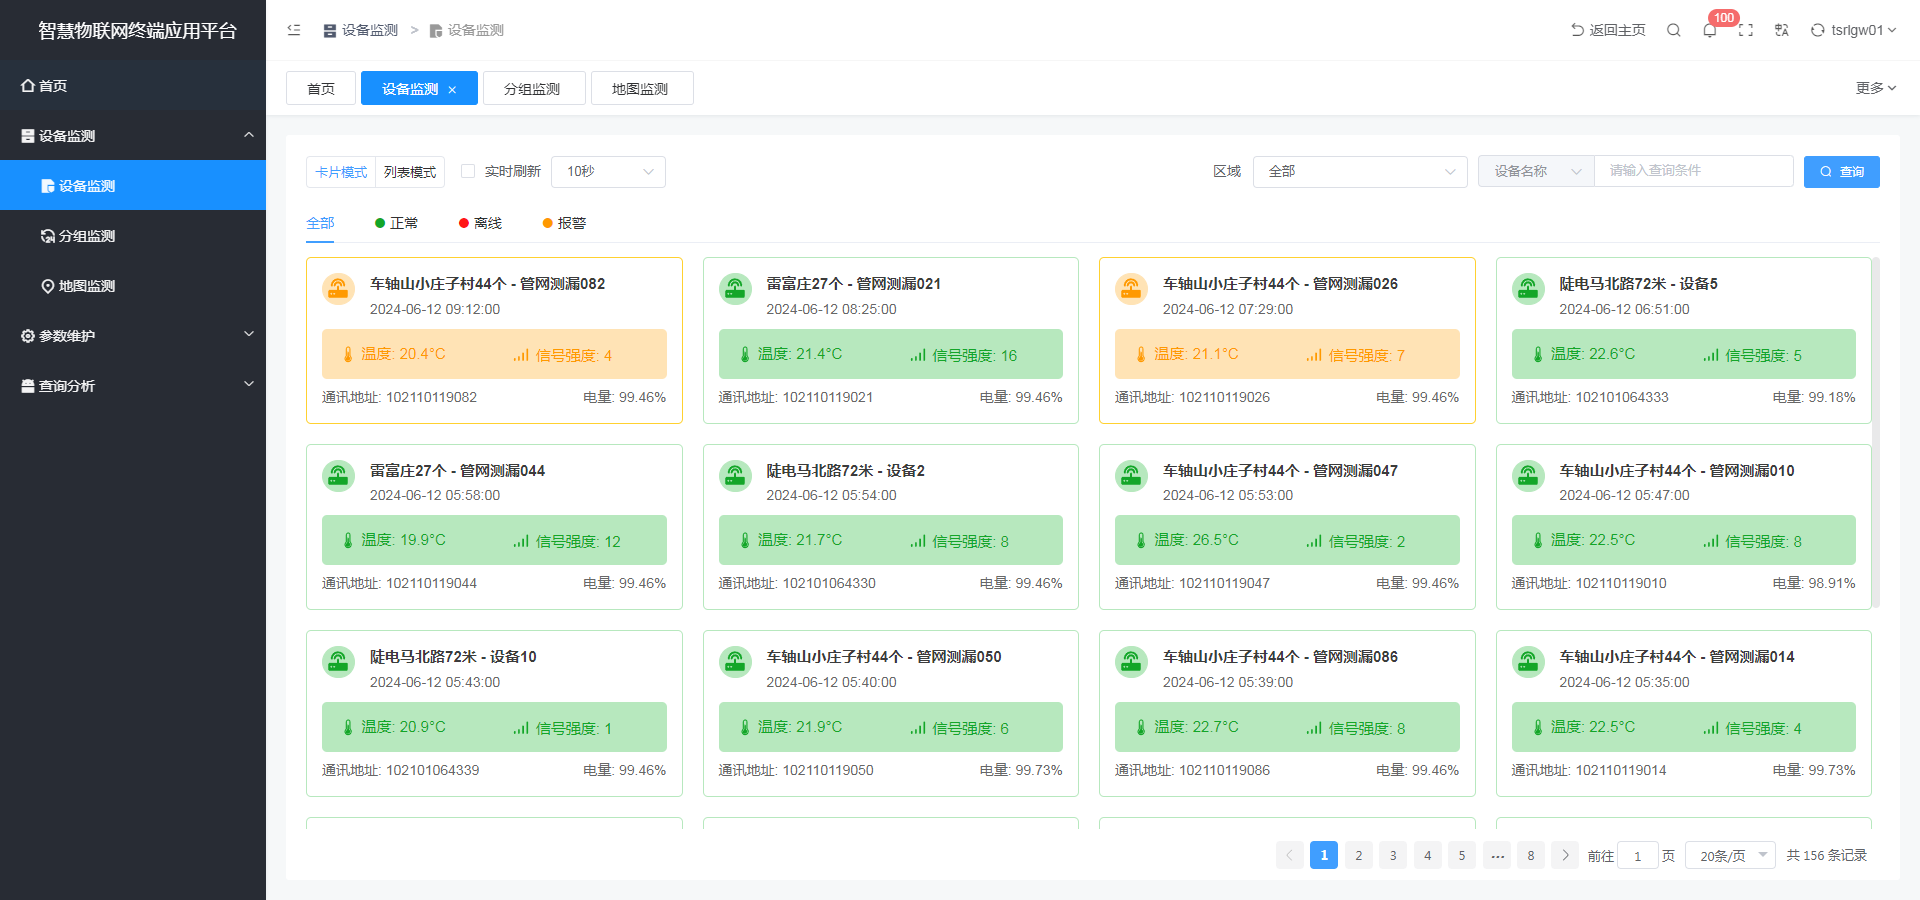
Task: Expand the 参数维护 sidebar menu
Action: 133,336
